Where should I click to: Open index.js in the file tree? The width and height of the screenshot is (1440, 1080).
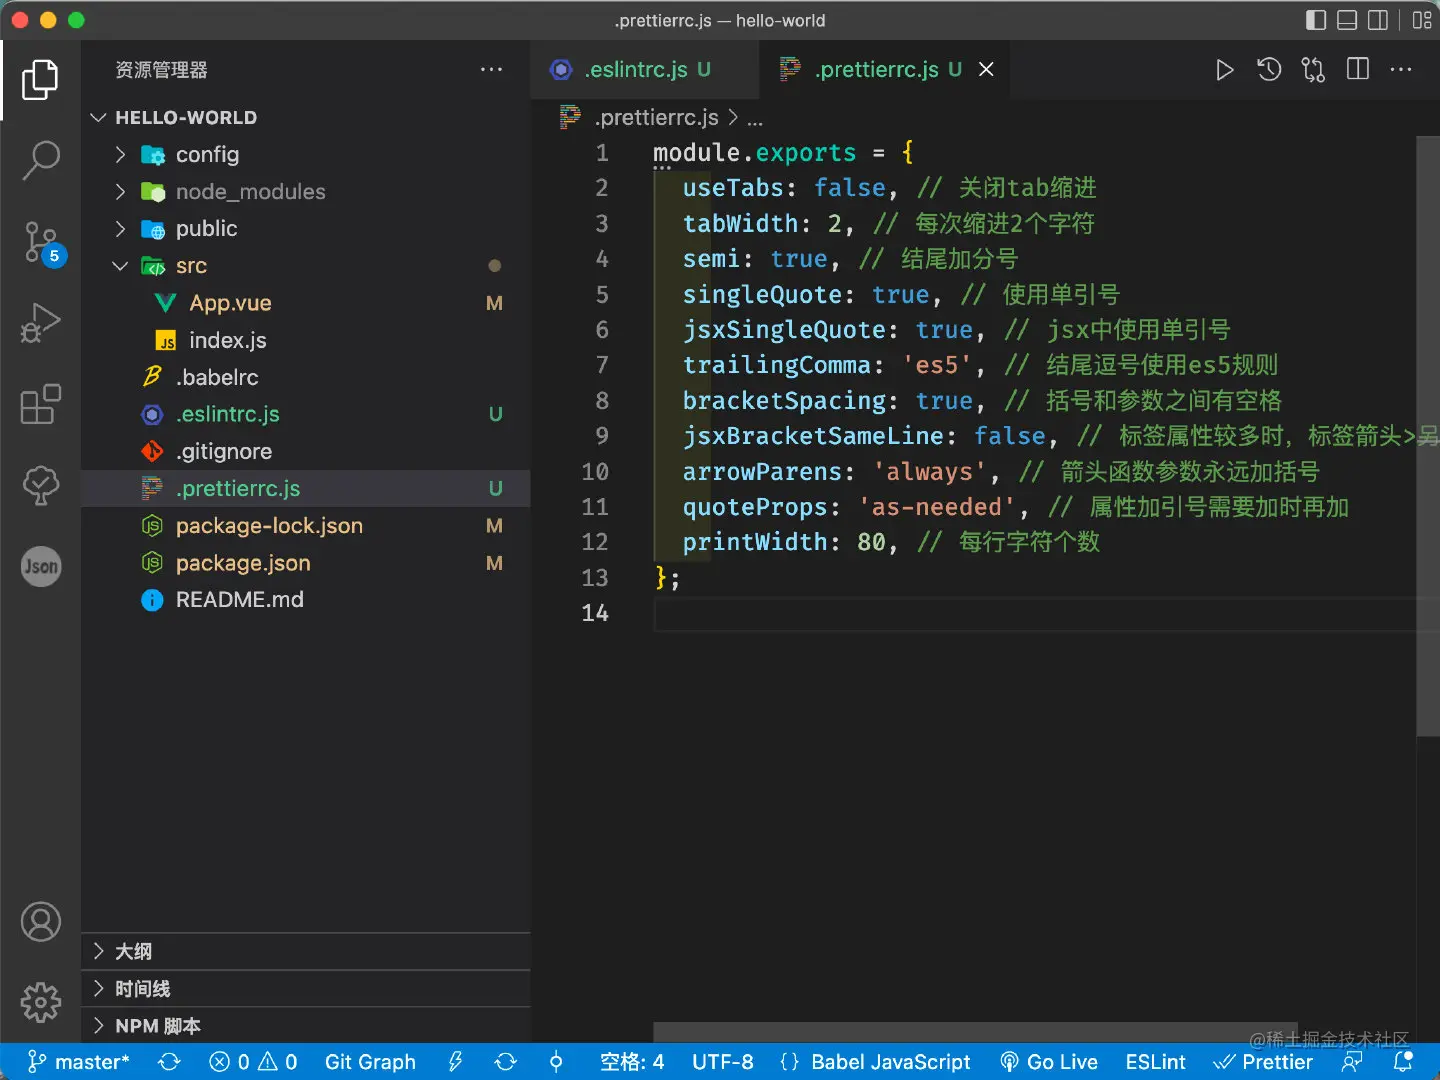click(x=306, y=340)
